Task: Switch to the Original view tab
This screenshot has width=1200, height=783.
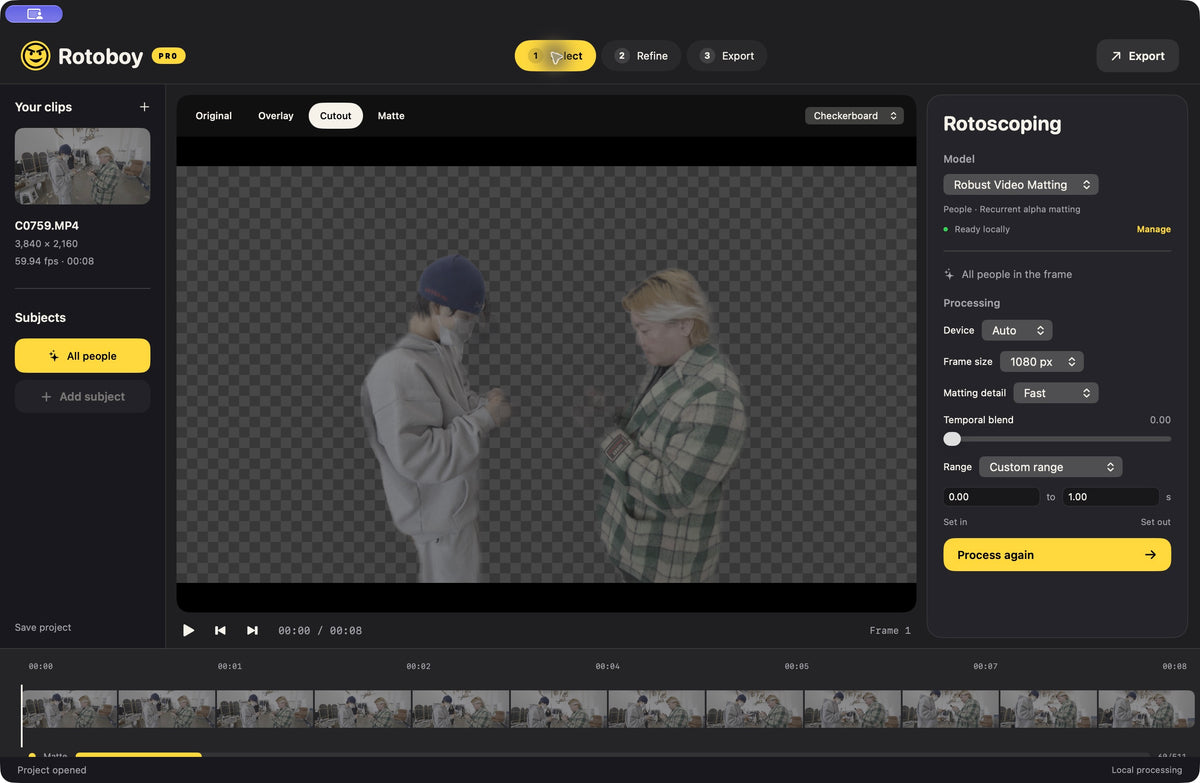Action: coord(214,116)
